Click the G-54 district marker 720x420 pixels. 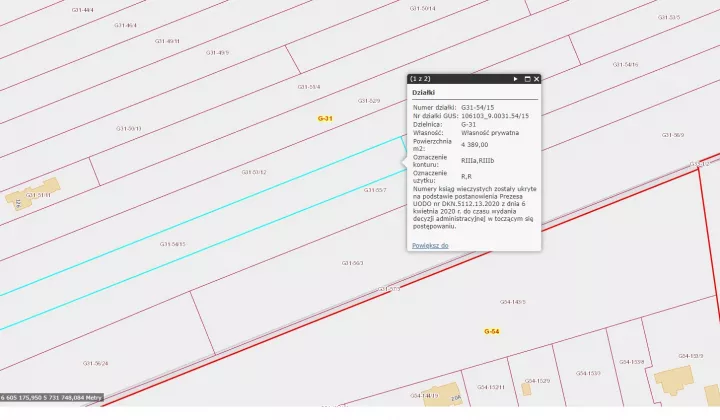pyautogui.click(x=491, y=331)
